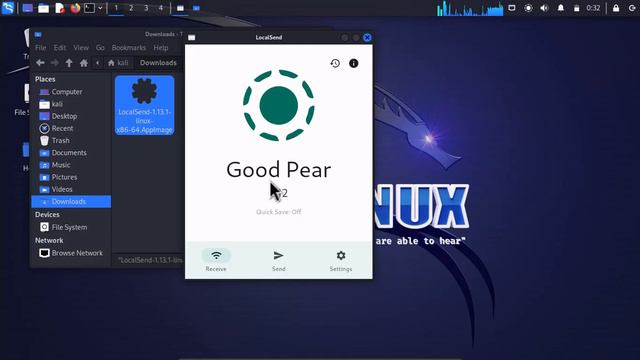This screenshot has height=360, width=640.
Task: Open the file manager launcher in panel
Action: coord(44,8)
